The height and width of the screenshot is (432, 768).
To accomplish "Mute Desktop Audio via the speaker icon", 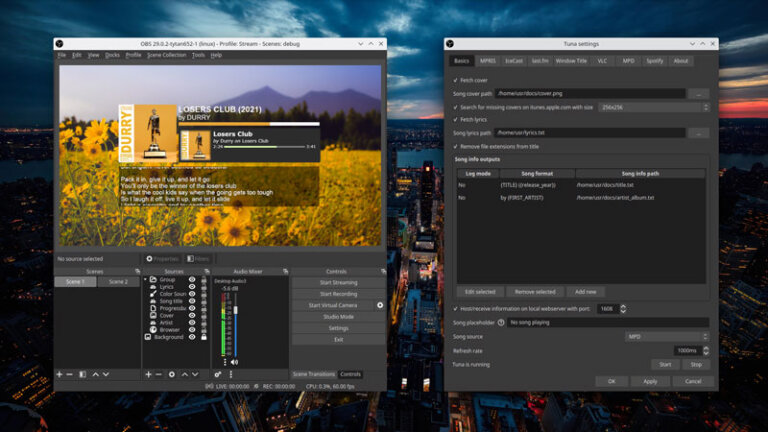I will point(235,361).
